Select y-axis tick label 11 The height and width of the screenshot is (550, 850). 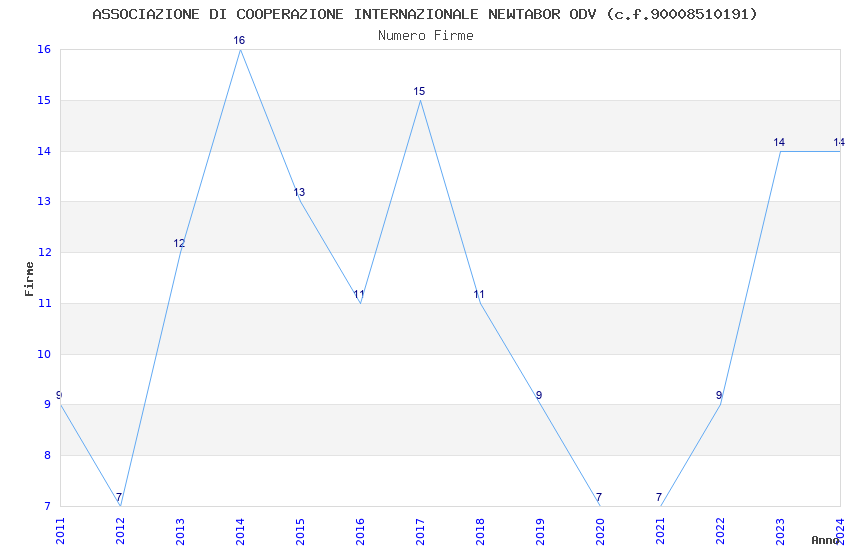(x=44, y=303)
